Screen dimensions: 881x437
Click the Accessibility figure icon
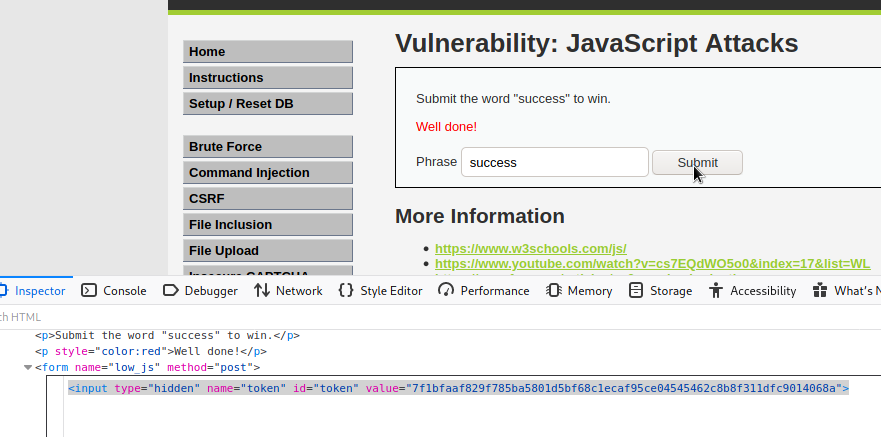(716, 290)
